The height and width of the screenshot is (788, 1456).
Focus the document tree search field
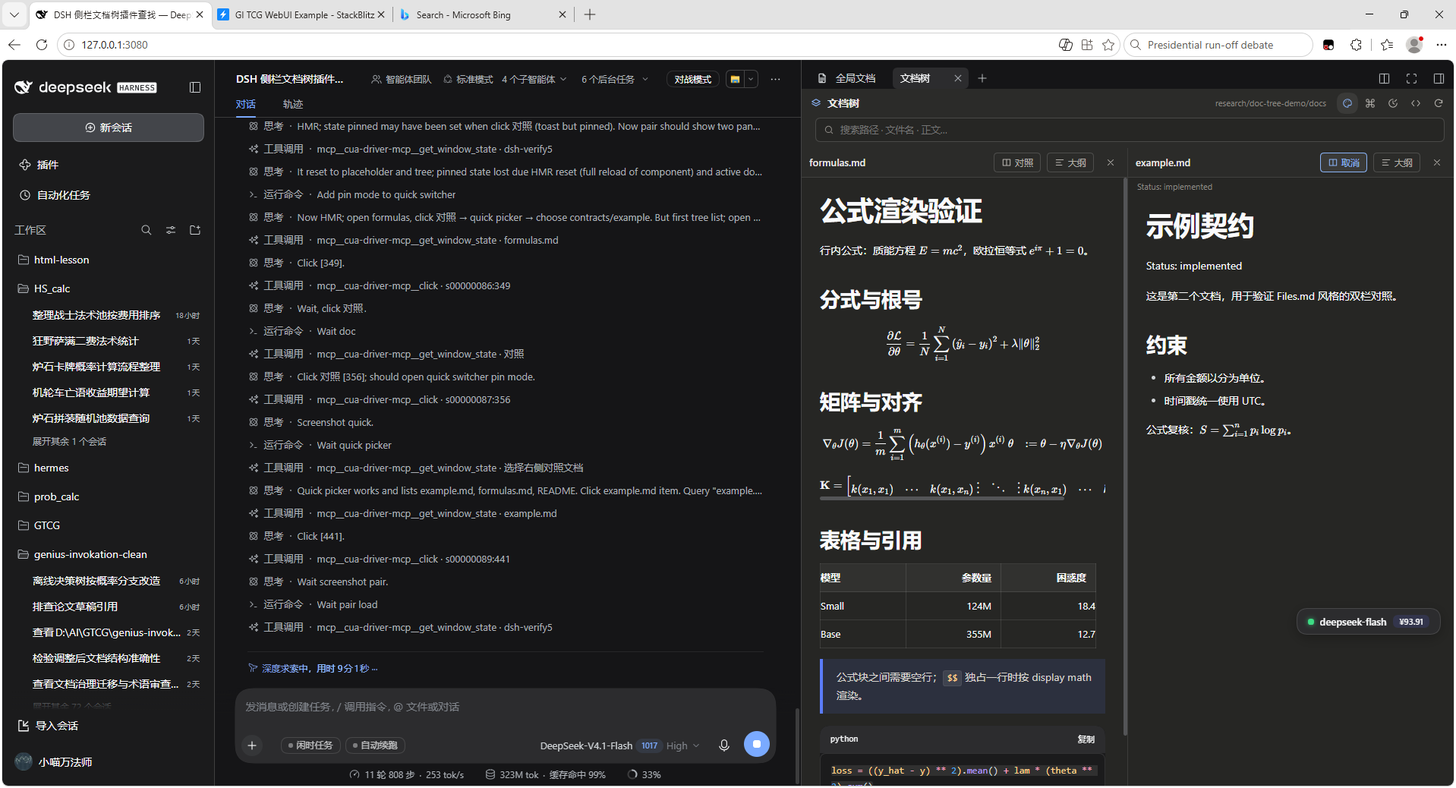(1129, 130)
